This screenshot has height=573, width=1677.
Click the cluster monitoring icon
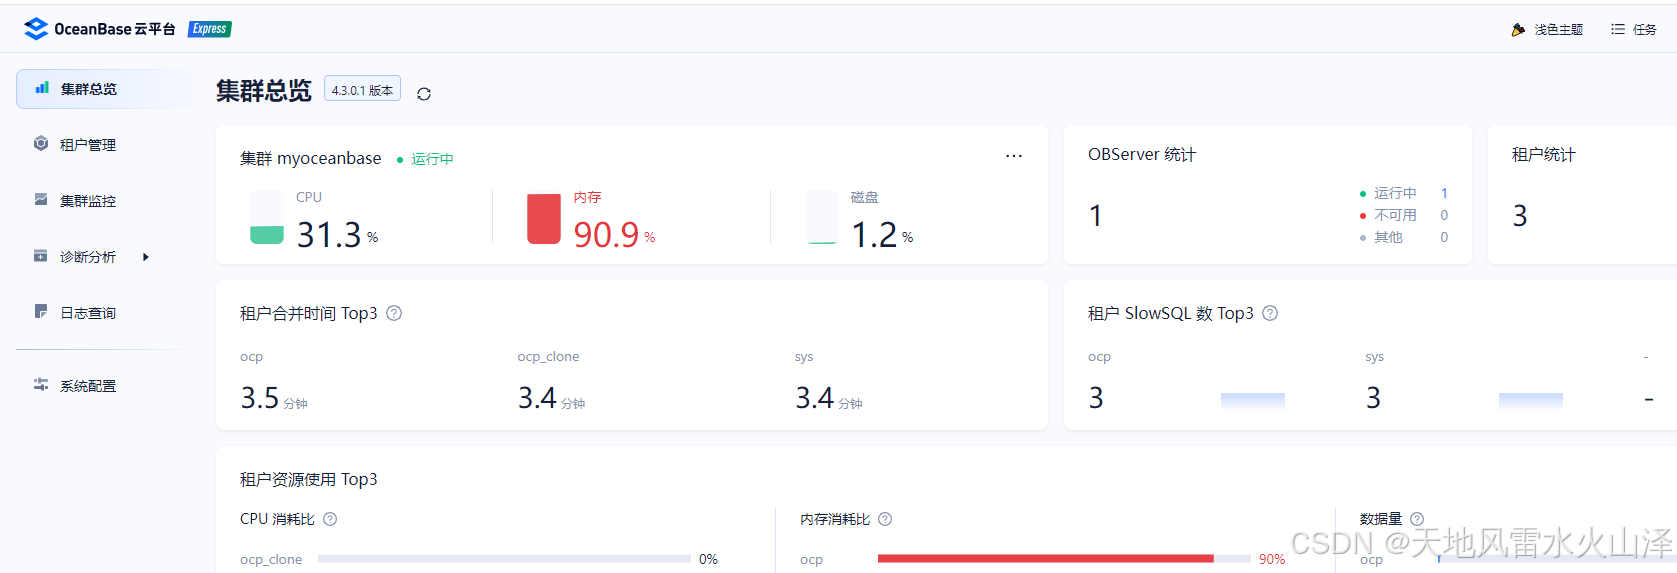pyautogui.click(x=41, y=200)
